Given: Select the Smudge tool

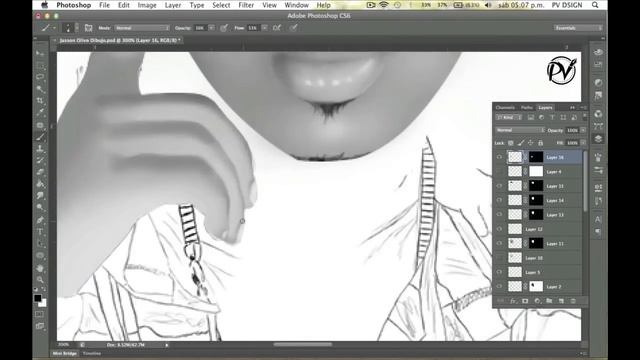Looking at the screenshot, I should [x=40, y=196].
